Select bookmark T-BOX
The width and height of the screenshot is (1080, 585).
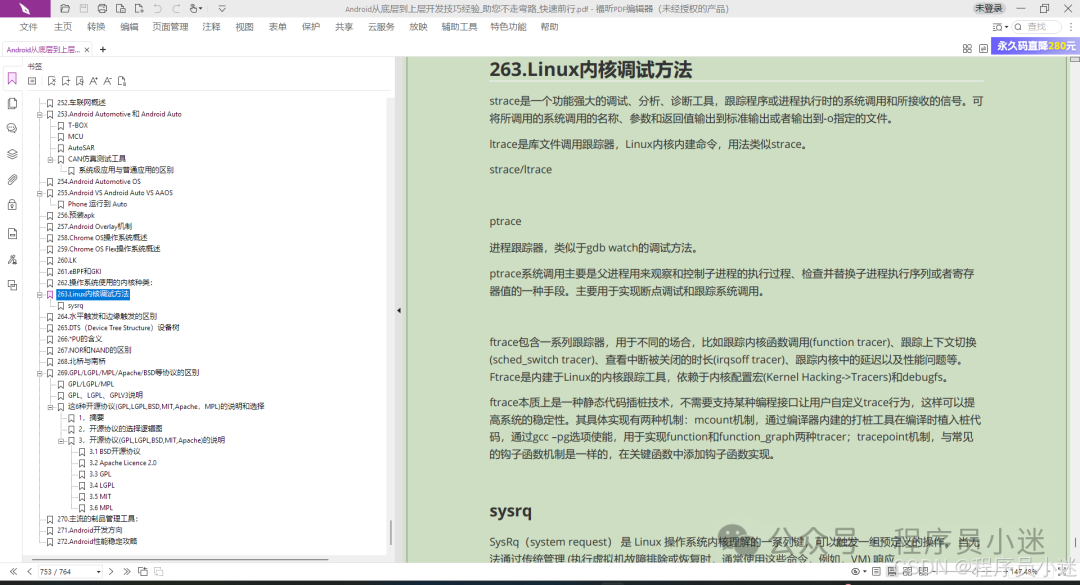[x=78, y=125]
